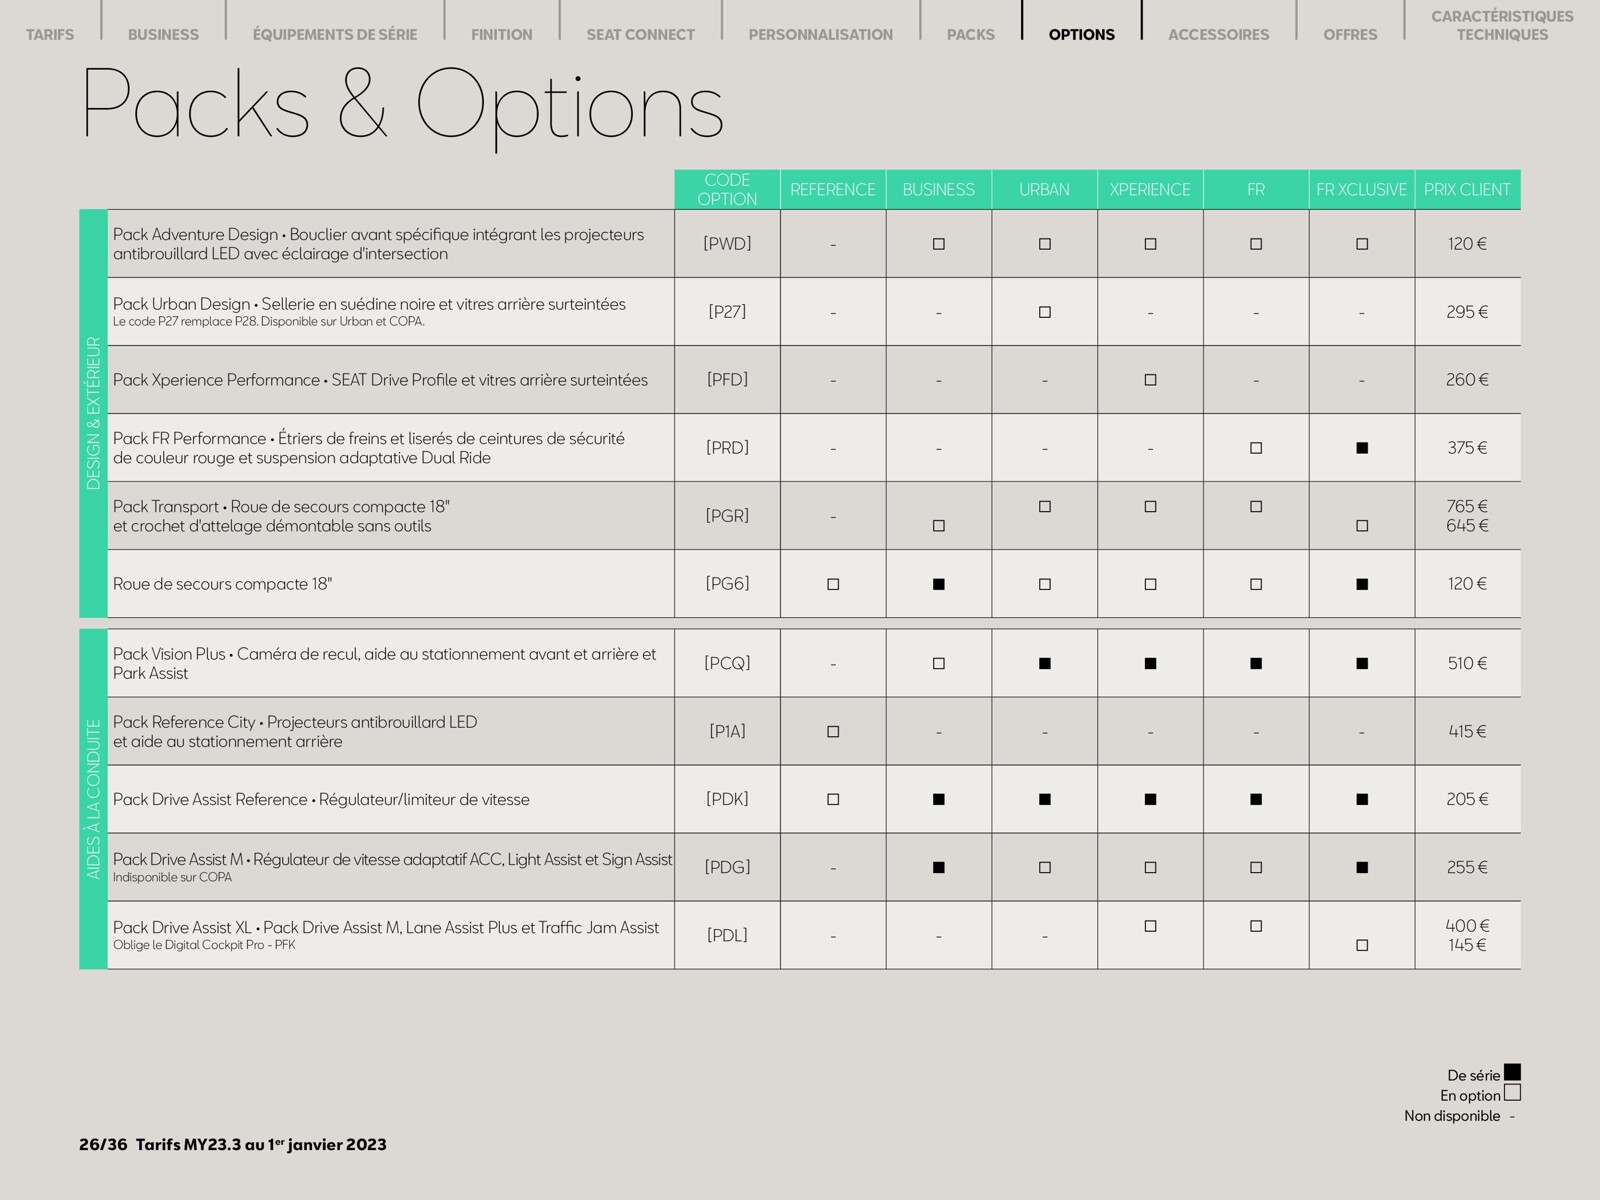Click the option box for PWD under BUSINESS

(939, 244)
